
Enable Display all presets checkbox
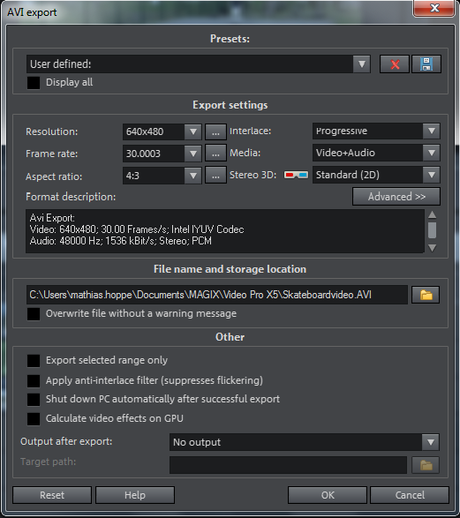tap(33, 83)
